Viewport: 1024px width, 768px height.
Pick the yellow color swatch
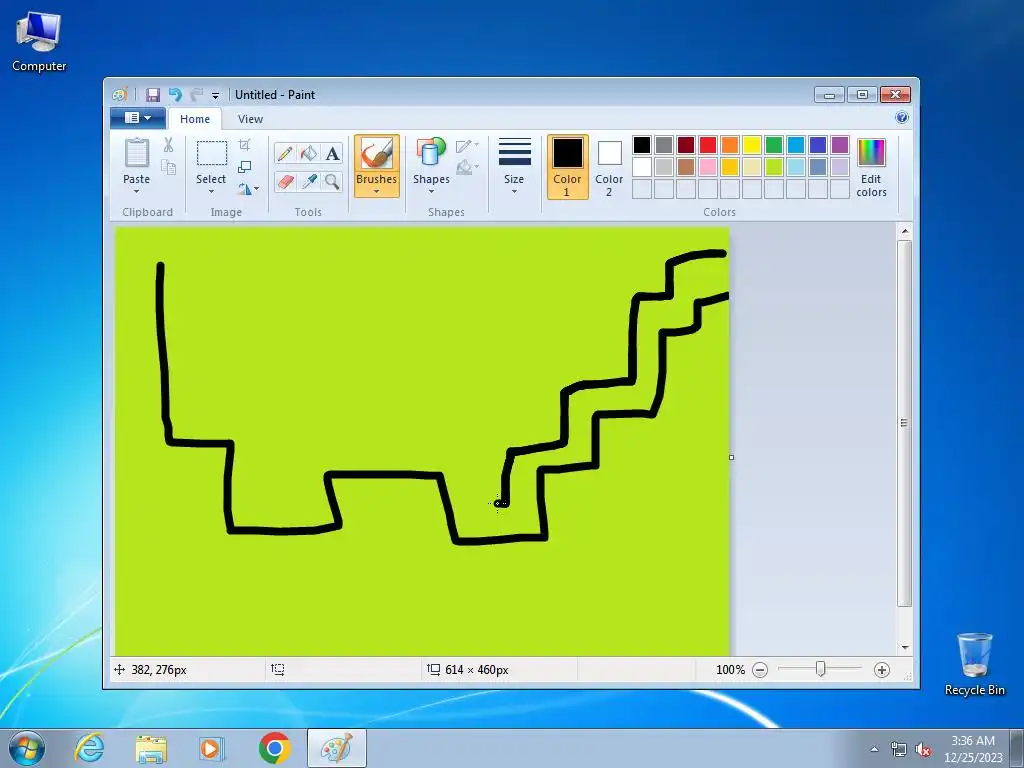pyautogui.click(x=752, y=145)
